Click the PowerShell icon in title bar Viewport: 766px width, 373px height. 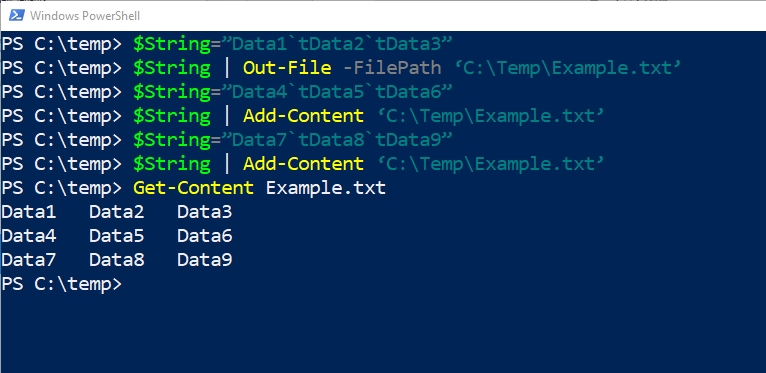(17, 16)
